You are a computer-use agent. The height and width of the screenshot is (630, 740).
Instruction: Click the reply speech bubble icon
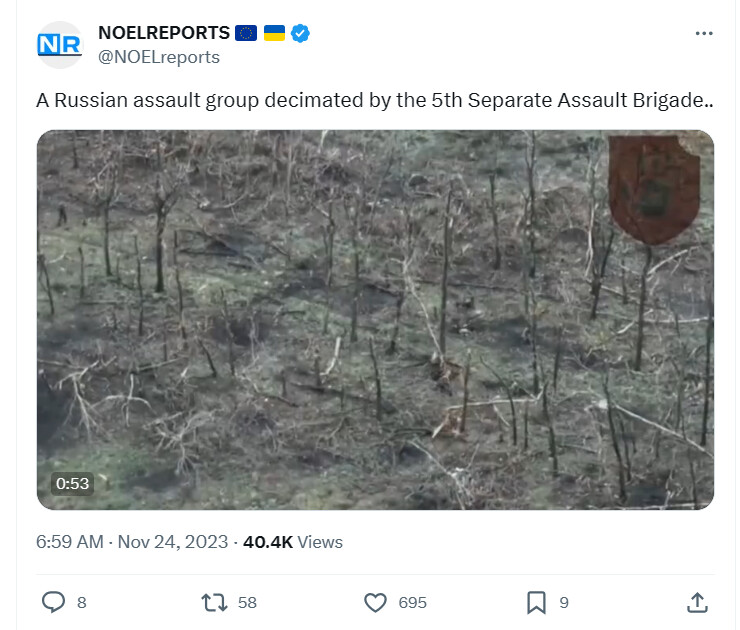point(53,602)
